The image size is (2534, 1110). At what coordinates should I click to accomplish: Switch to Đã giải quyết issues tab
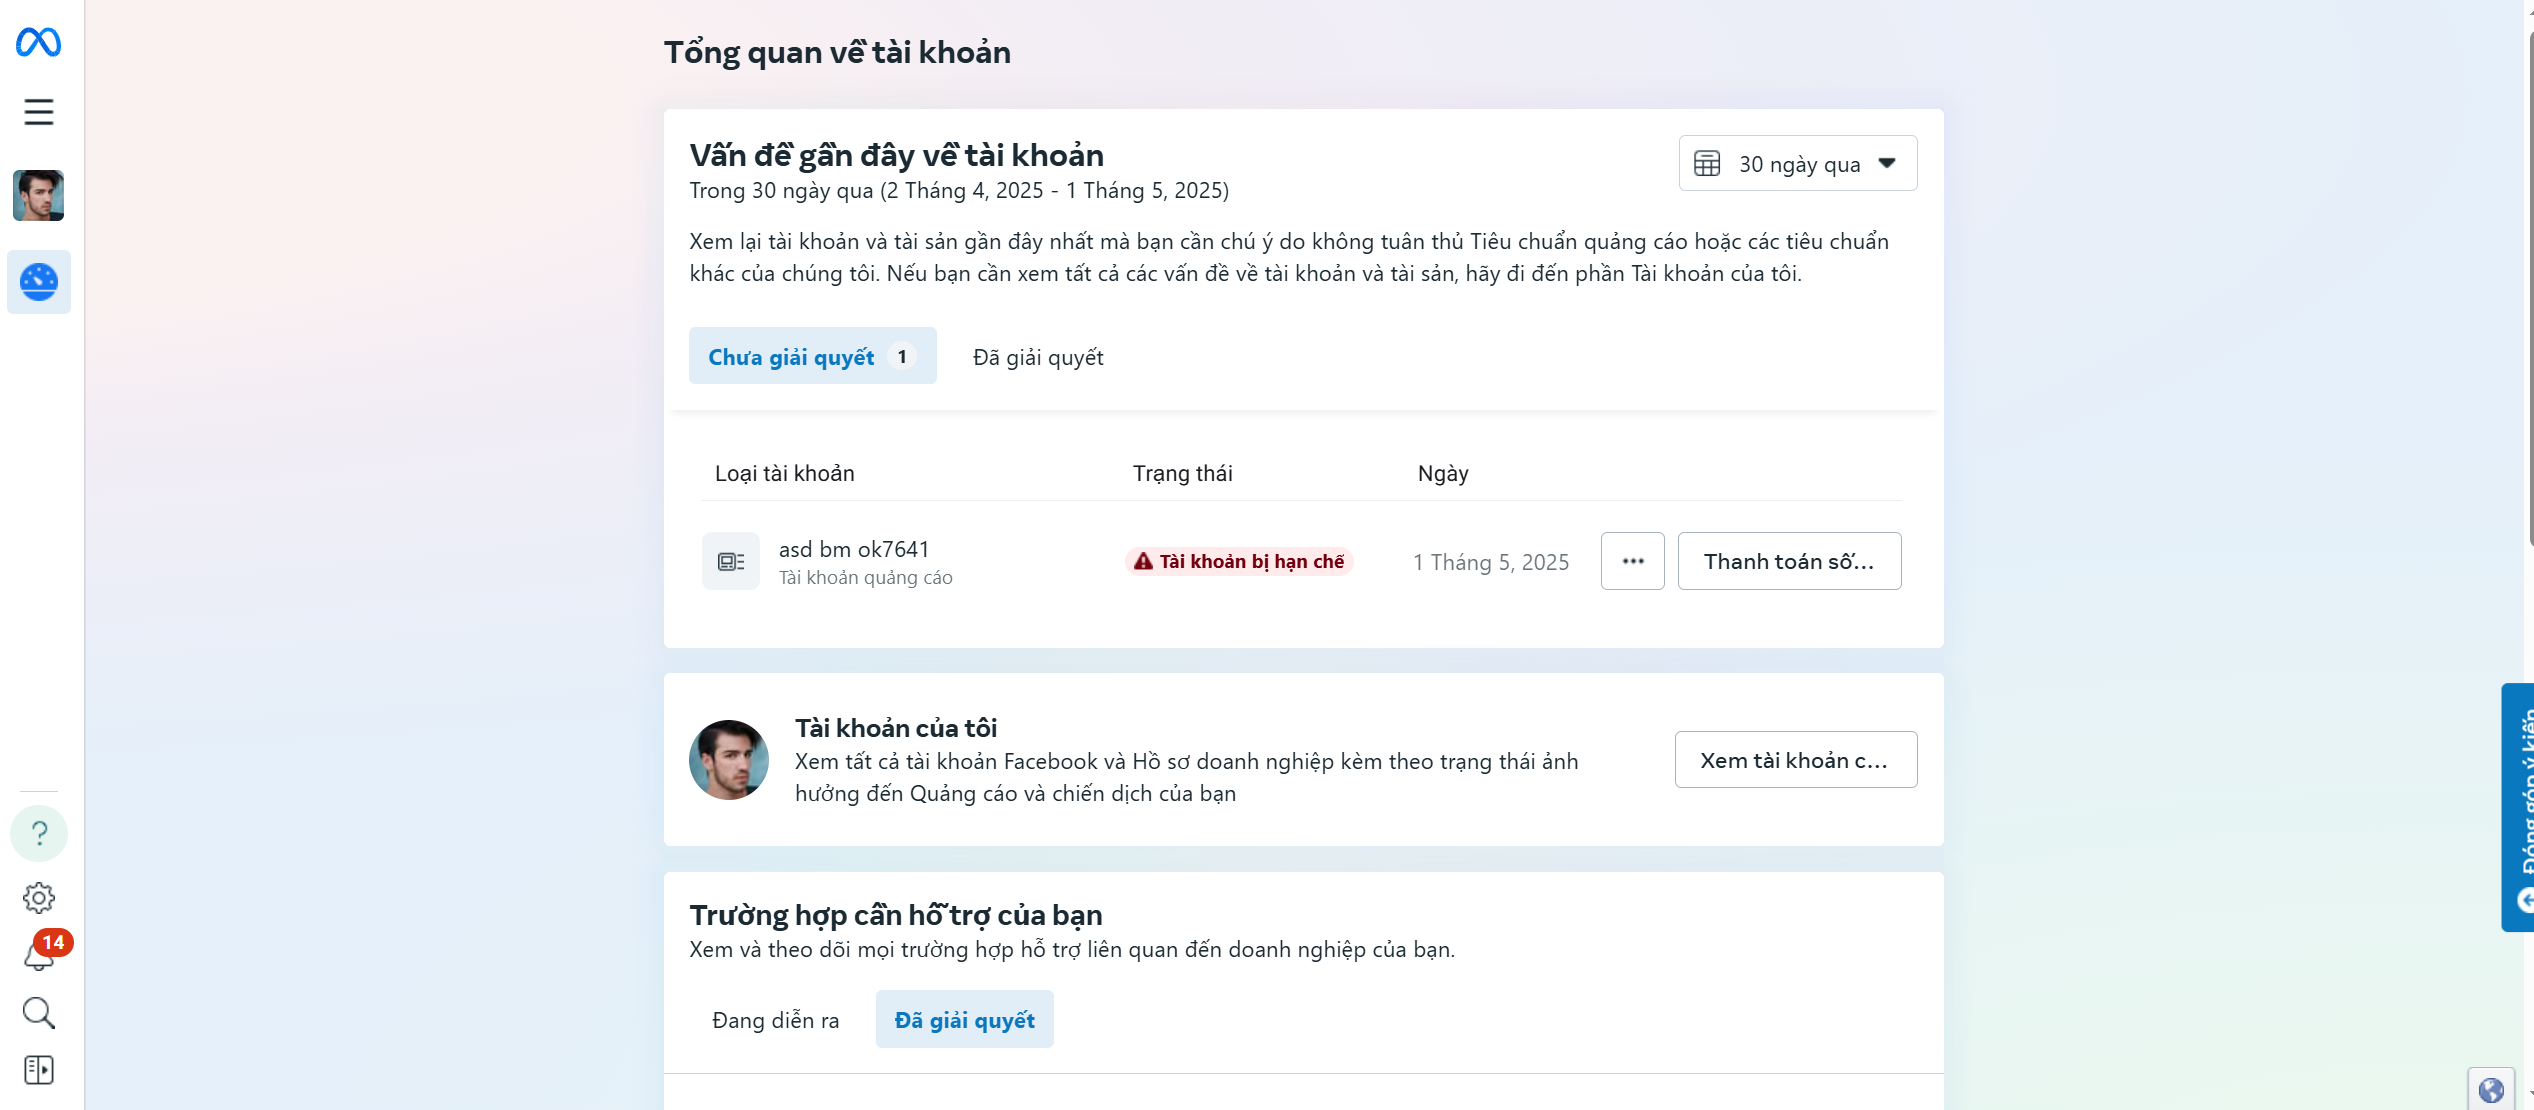(x=1038, y=357)
